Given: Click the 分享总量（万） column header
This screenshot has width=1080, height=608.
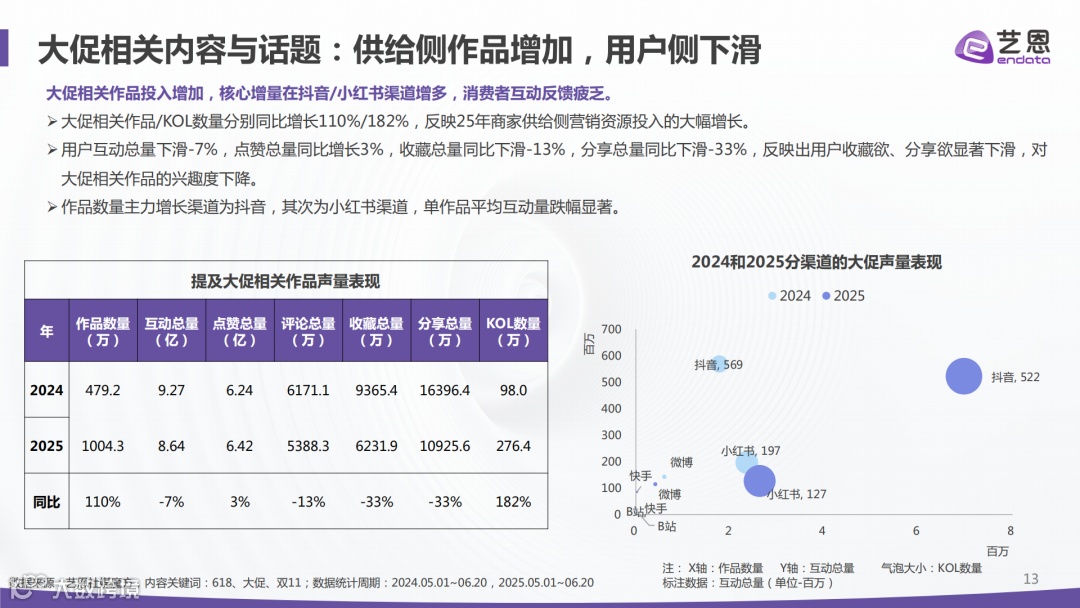Looking at the screenshot, I should click(445, 331).
